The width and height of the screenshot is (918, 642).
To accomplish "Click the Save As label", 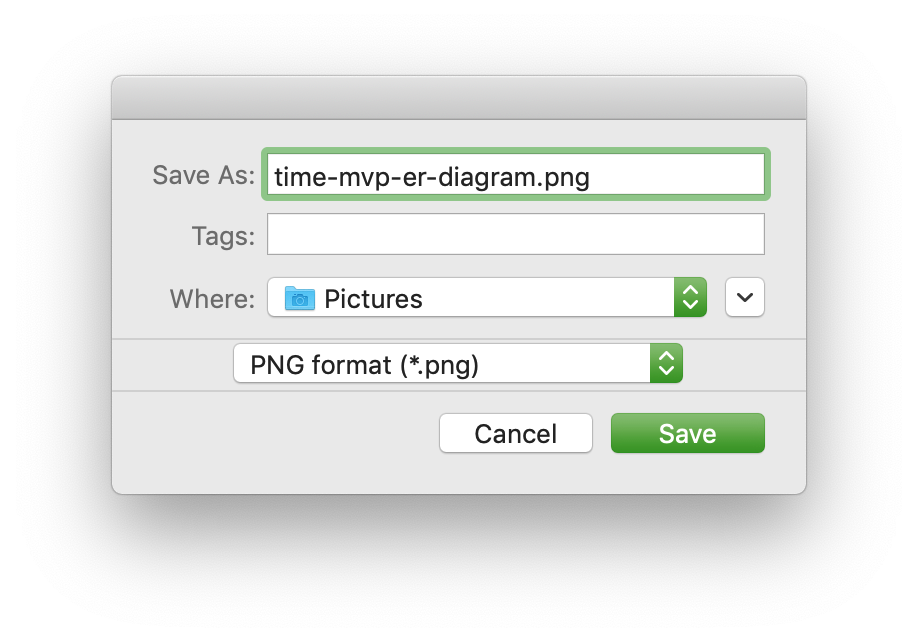I will click(203, 176).
